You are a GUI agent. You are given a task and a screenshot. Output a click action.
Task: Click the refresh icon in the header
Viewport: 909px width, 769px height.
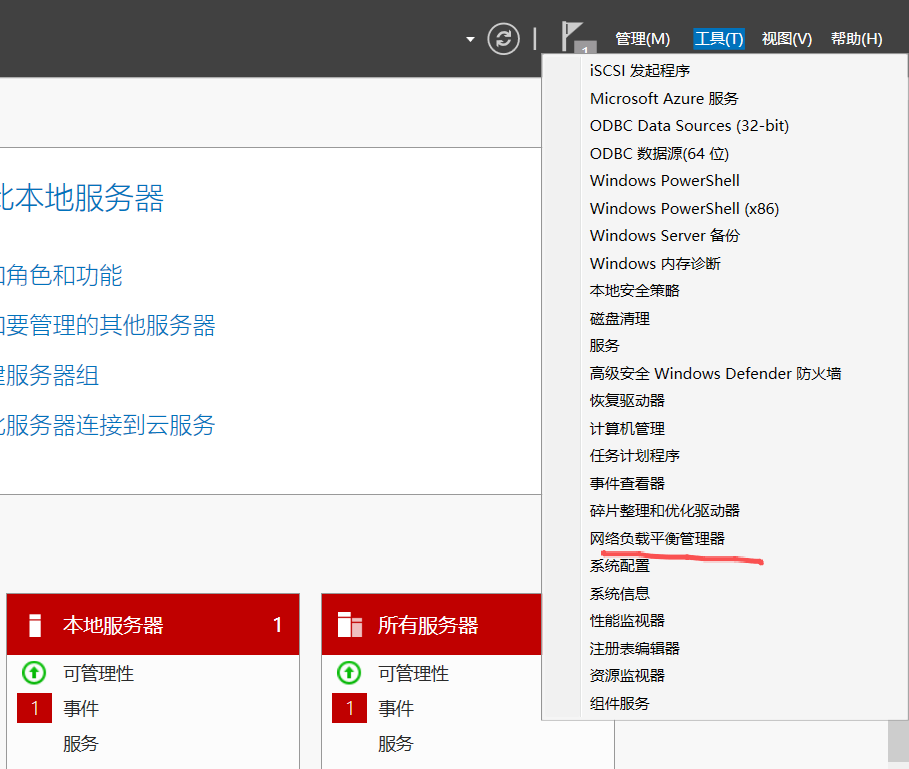tap(504, 39)
